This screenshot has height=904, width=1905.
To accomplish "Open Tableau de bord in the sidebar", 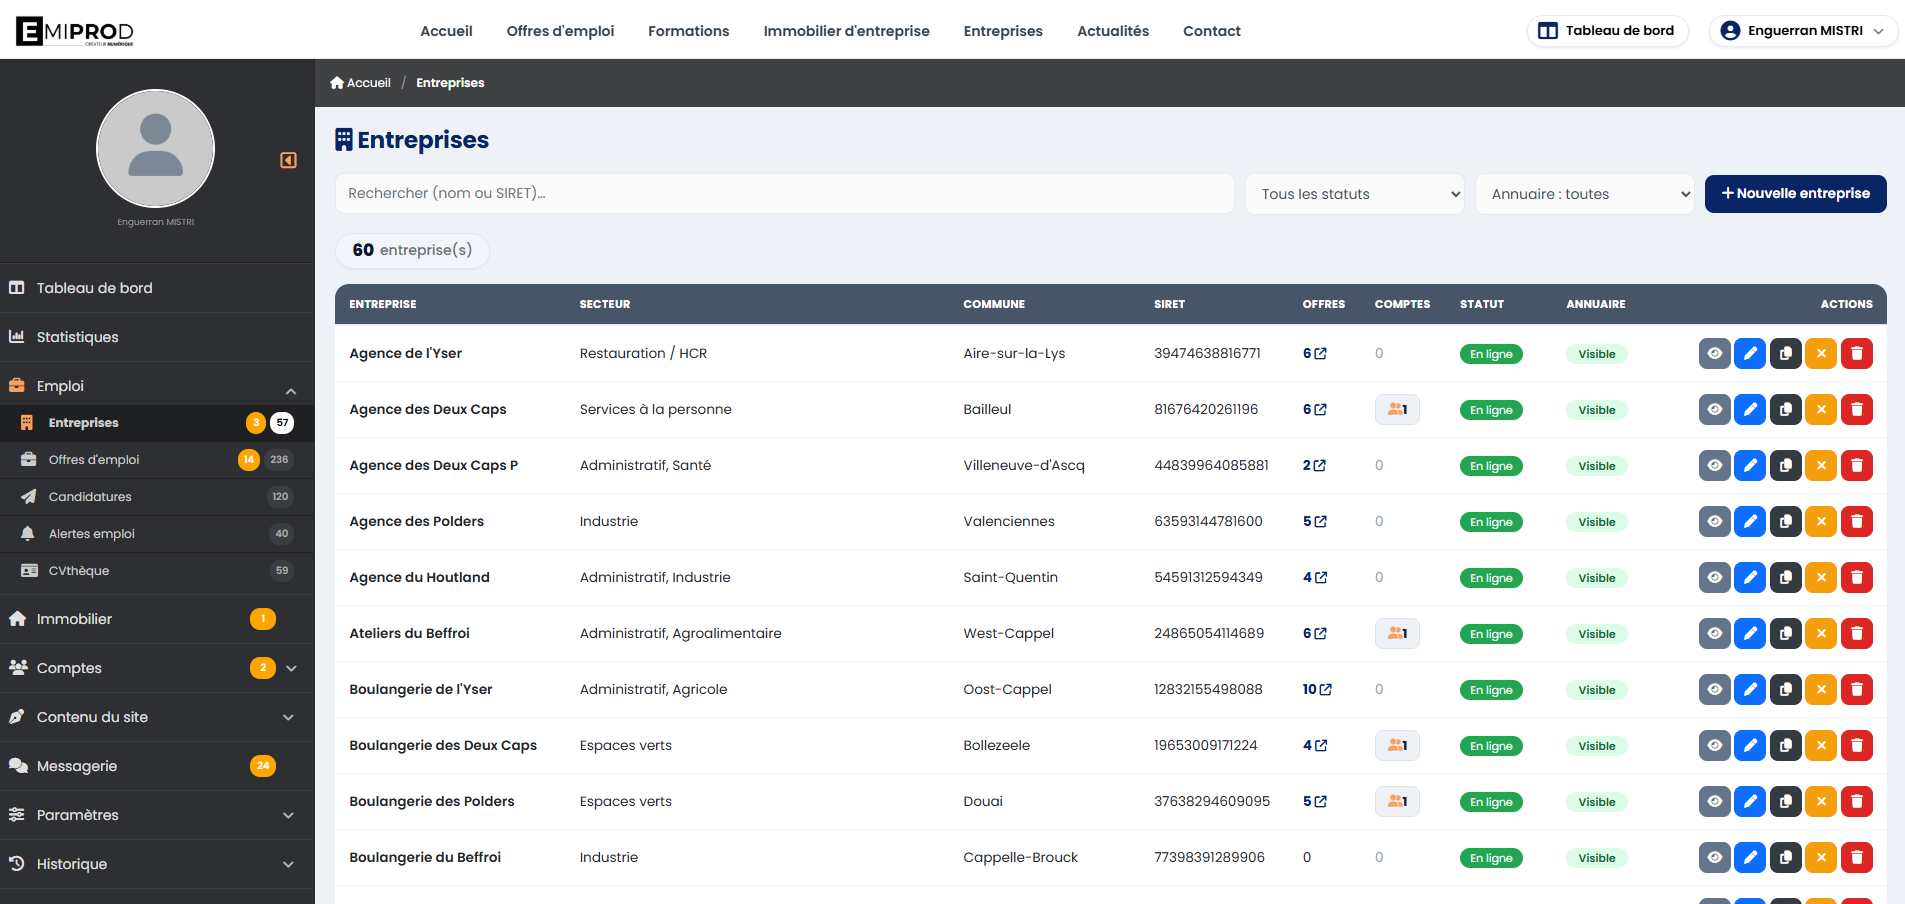I will click(x=157, y=288).
